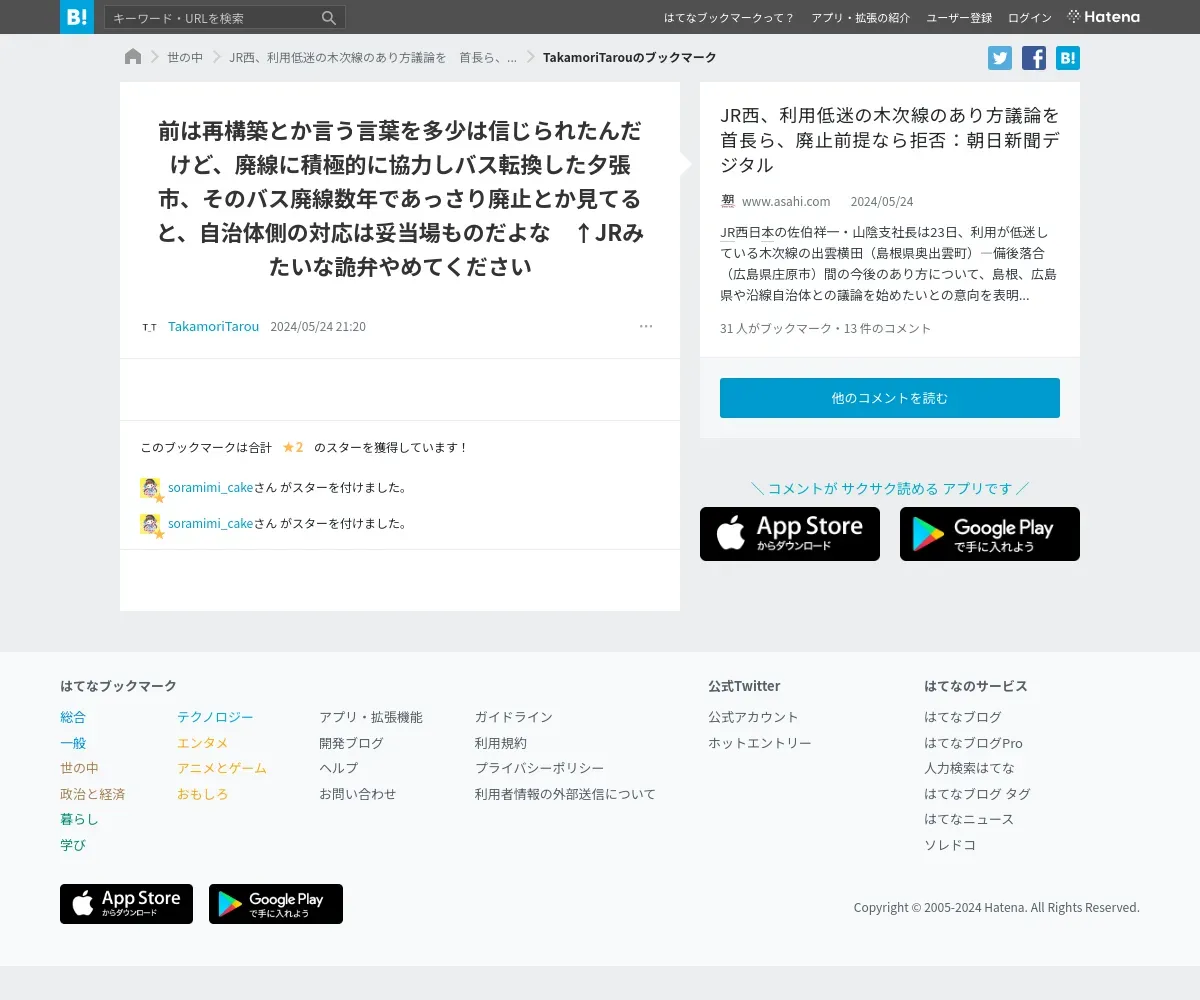This screenshot has height=1000, width=1200.
Task: Open アプリ・拡張の紹介 header link
Action: 861,18
